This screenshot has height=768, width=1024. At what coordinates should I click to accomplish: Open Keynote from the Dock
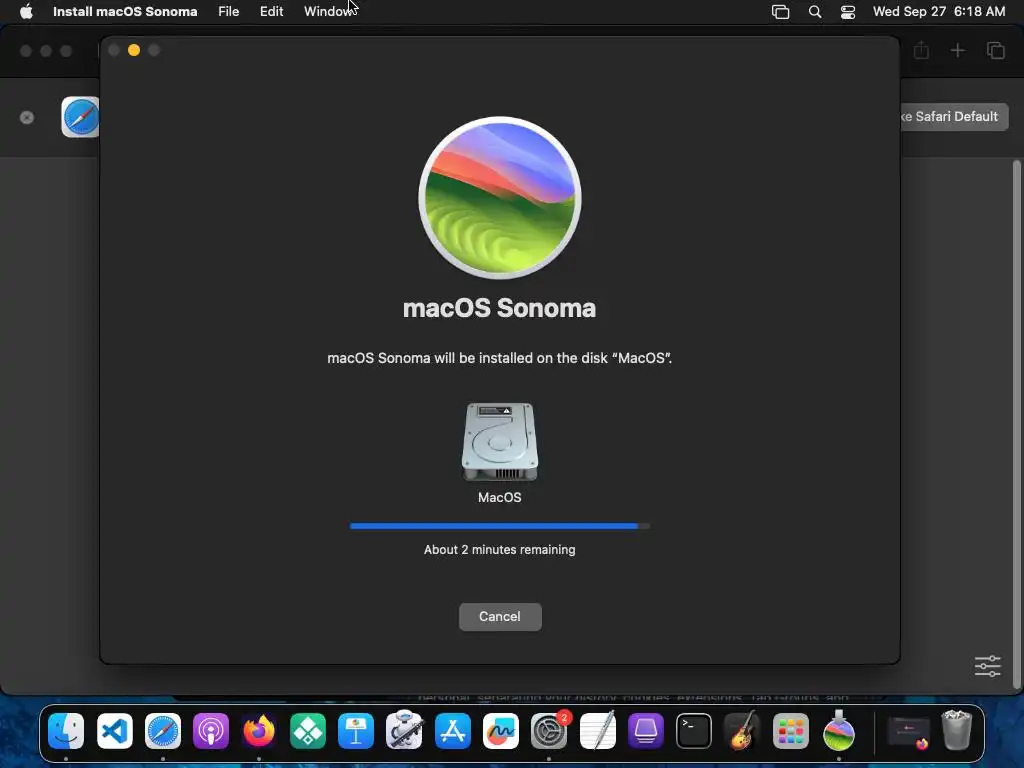[356, 731]
